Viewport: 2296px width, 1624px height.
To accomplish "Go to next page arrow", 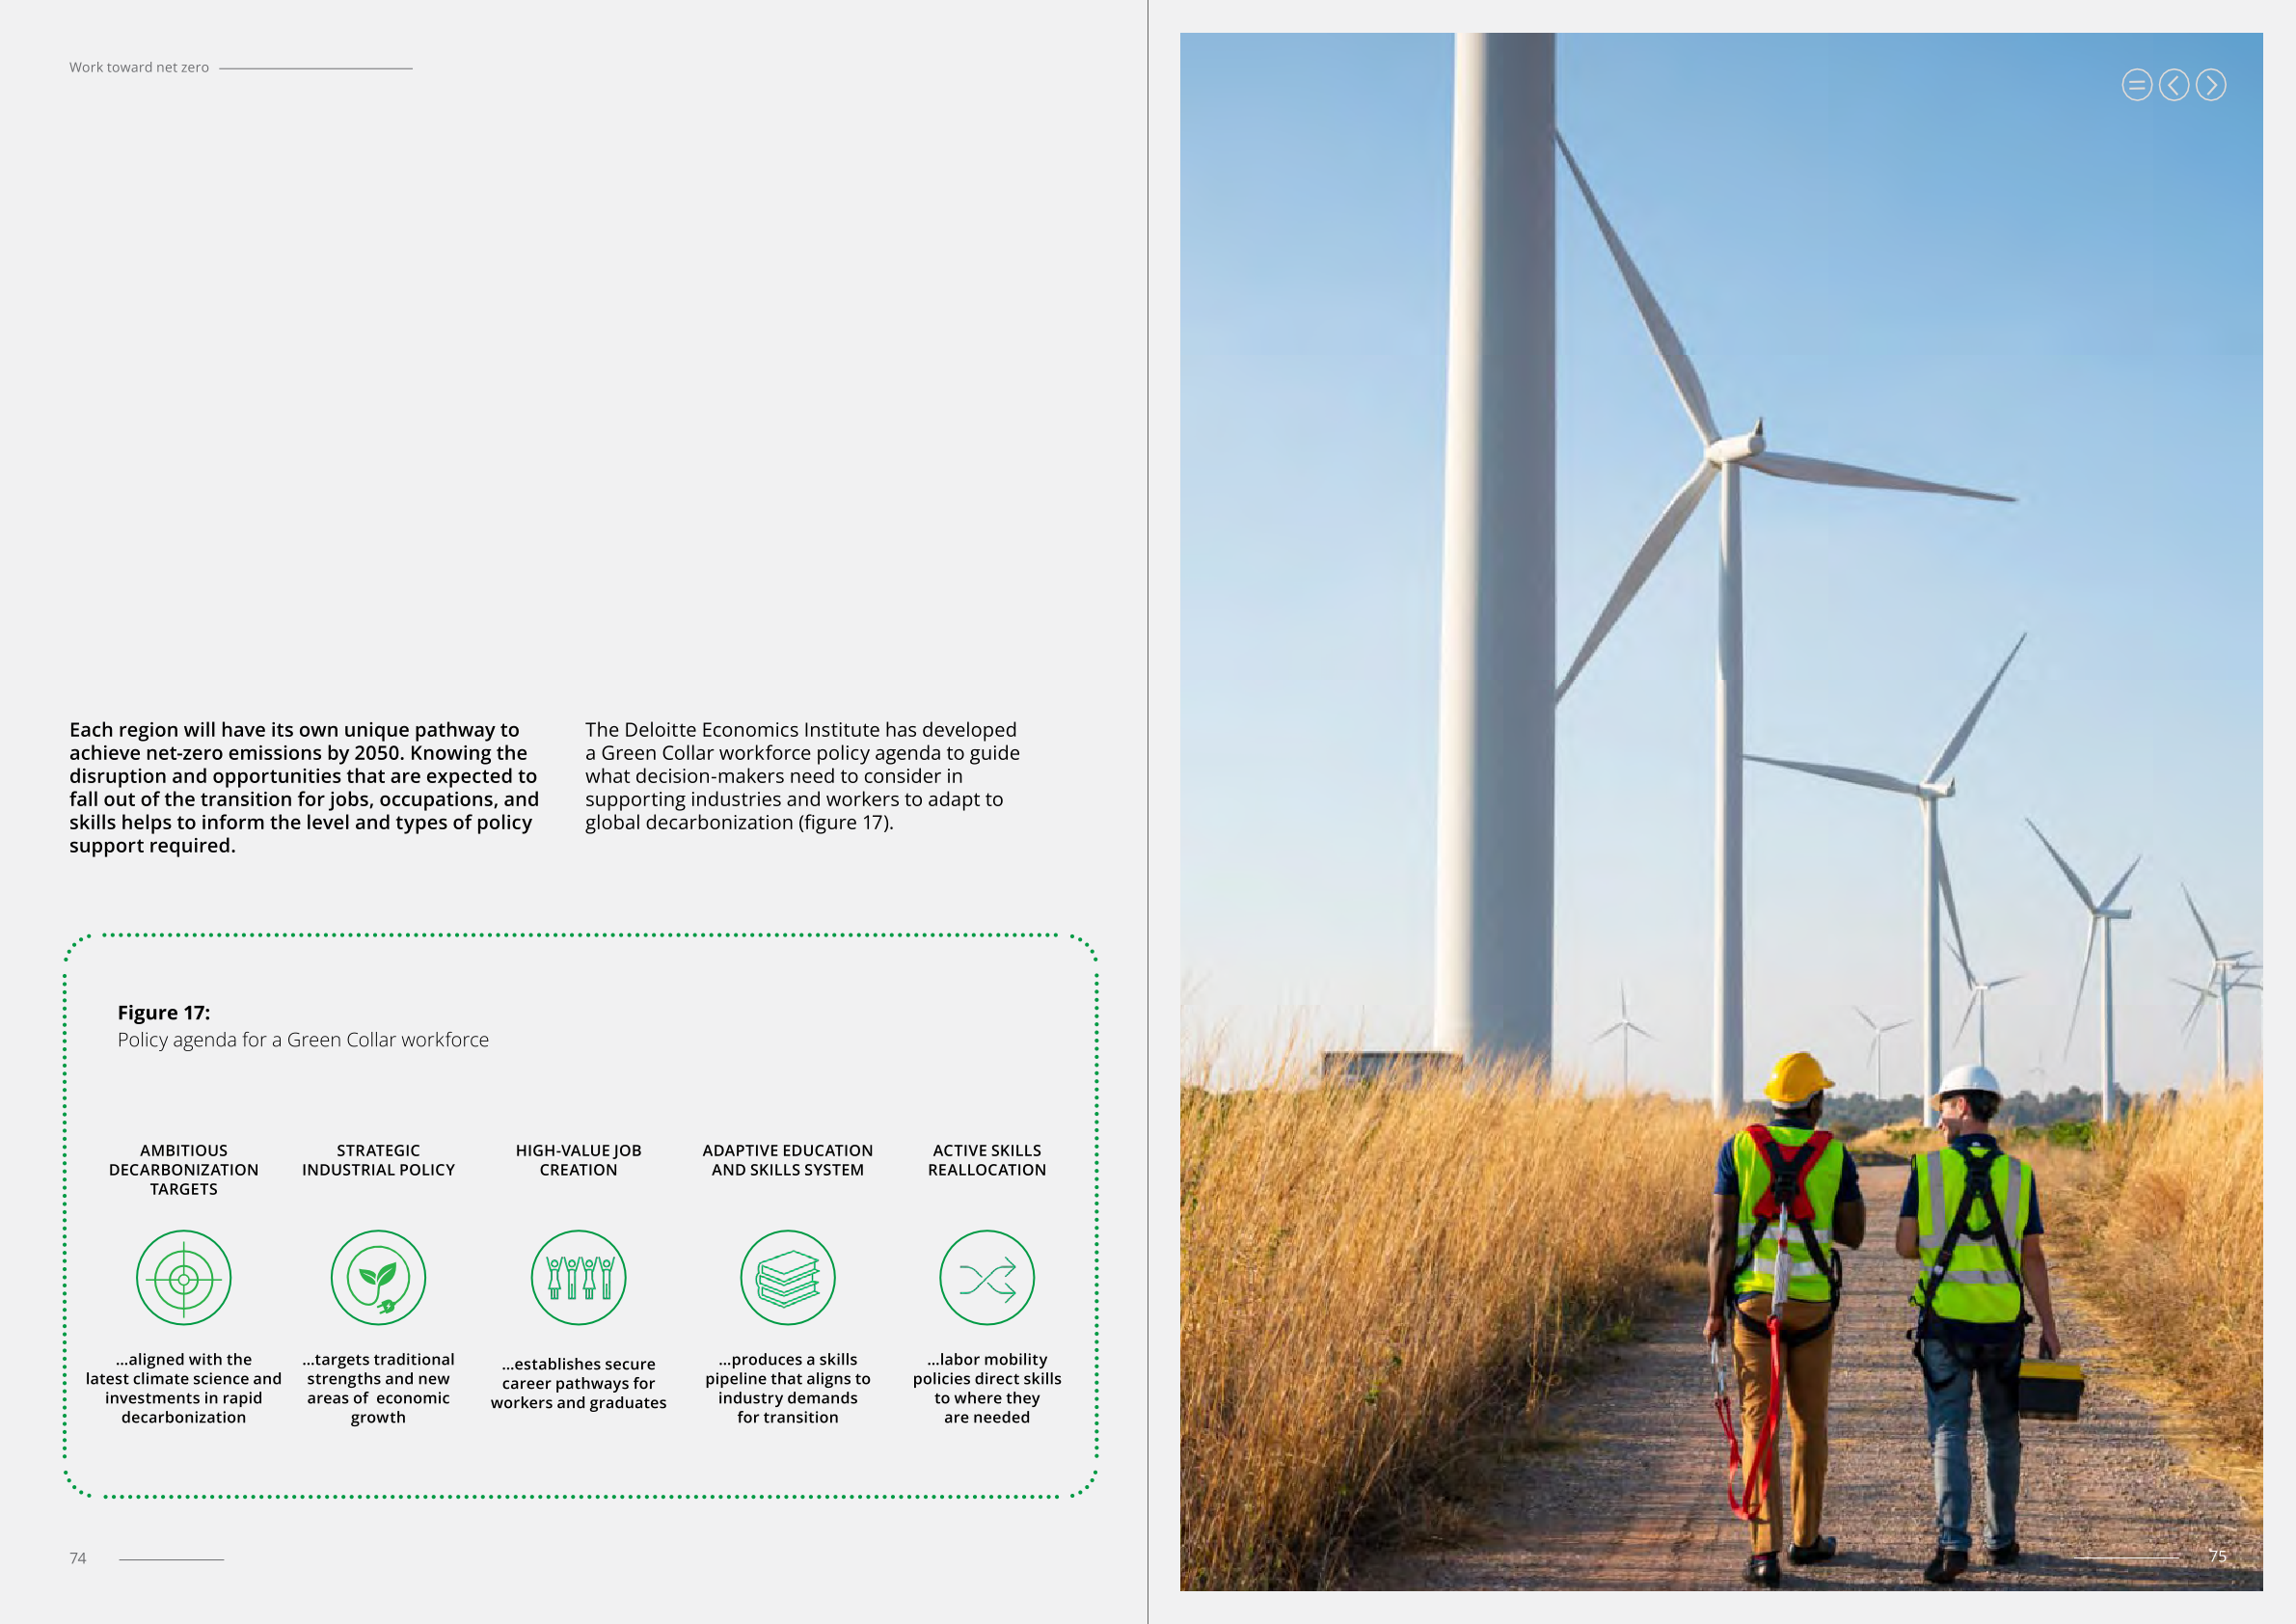I will tap(2210, 85).
